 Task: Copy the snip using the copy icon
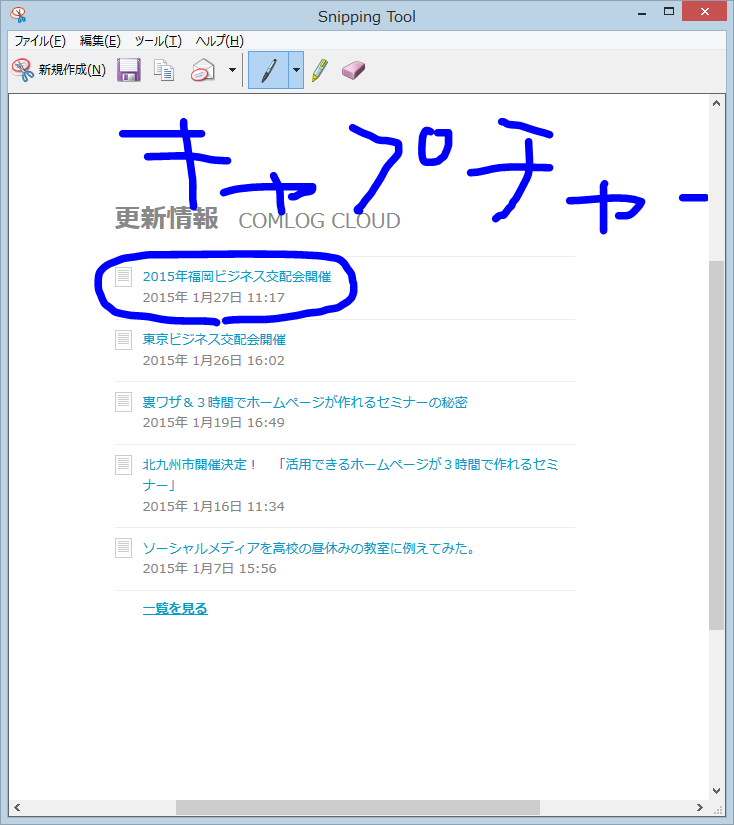[x=164, y=70]
